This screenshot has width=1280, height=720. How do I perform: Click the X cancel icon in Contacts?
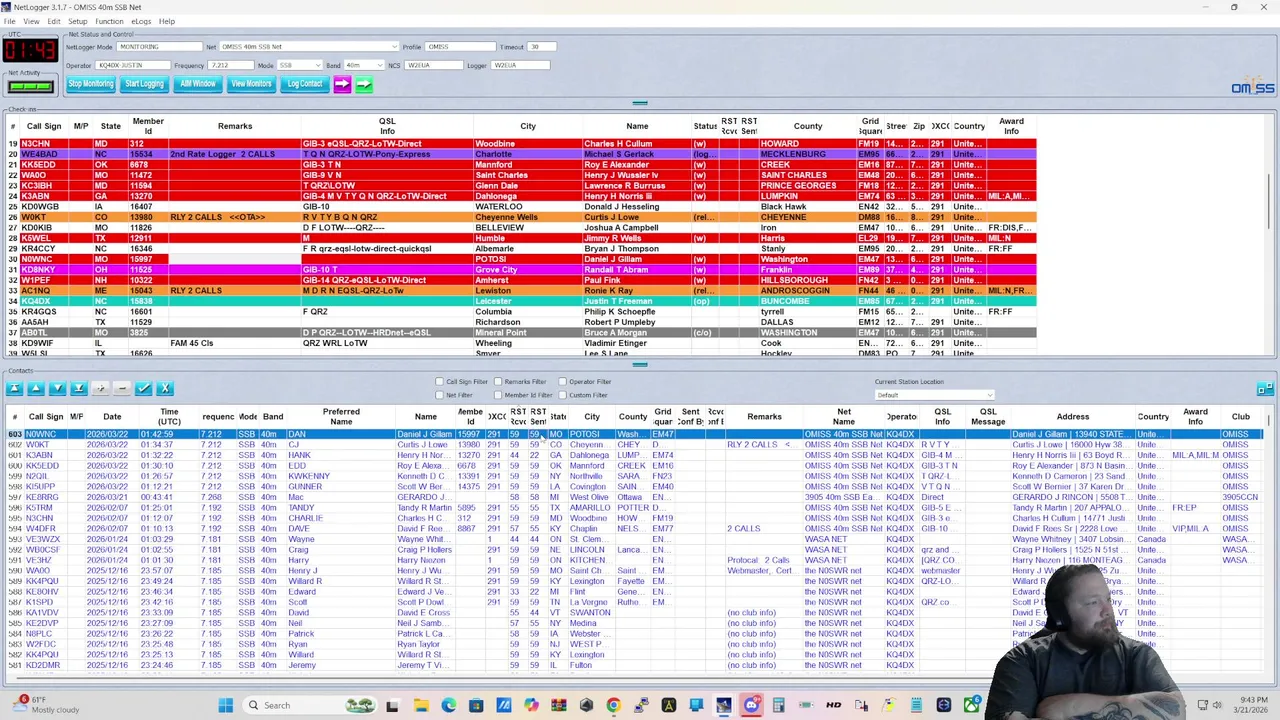(165, 388)
